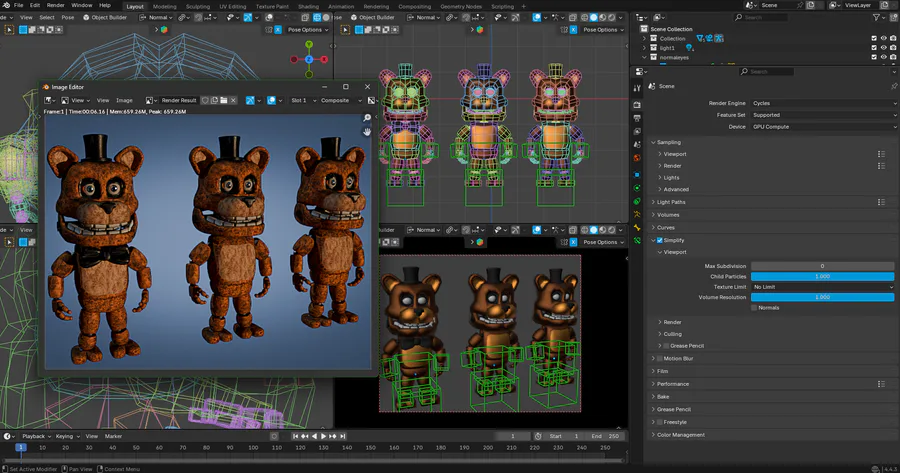Enable the Motion Blur checkbox

(660, 359)
